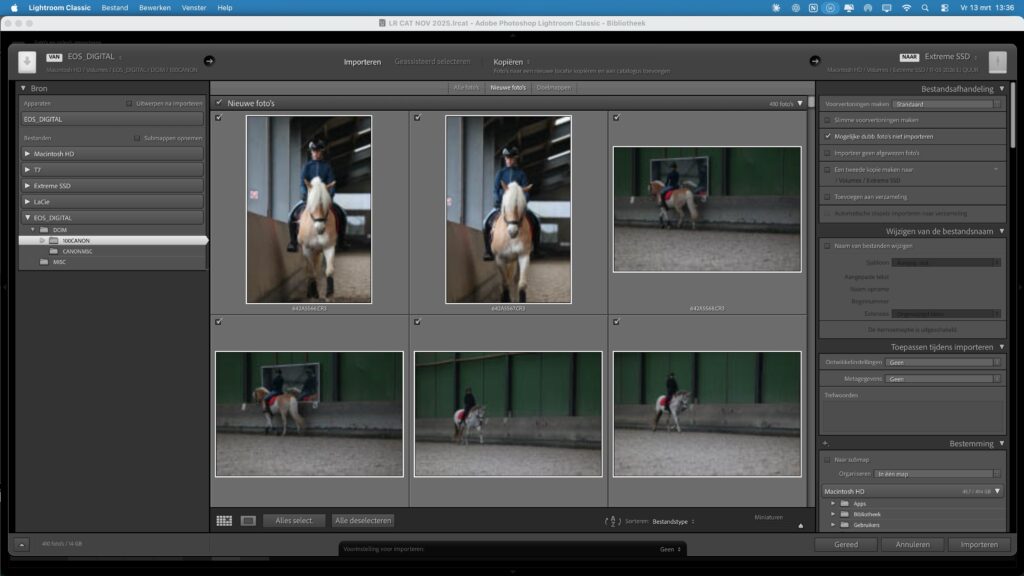Image resolution: width=1024 pixels, height=576 pixels.
Task: Click the Importeren button
Action: pyautogui.click(x=978, y=545)
